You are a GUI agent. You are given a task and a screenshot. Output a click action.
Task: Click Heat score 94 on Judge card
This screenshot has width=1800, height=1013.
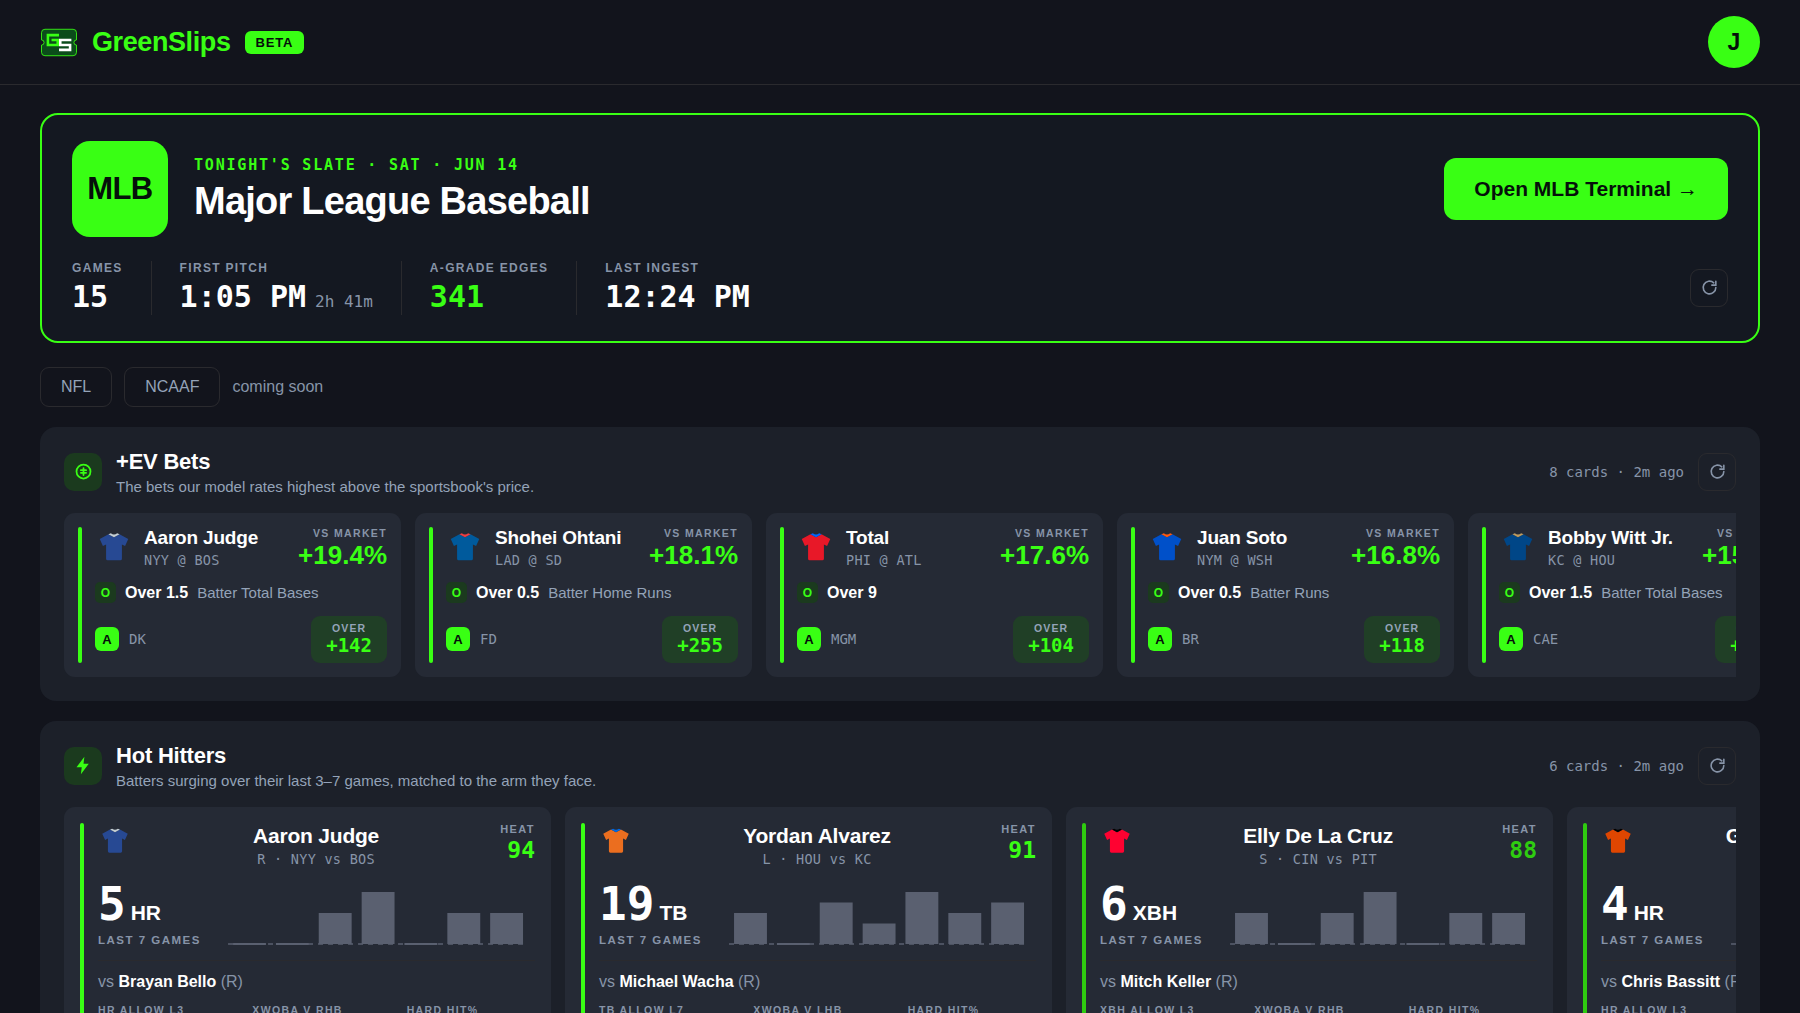coord(521,850)
